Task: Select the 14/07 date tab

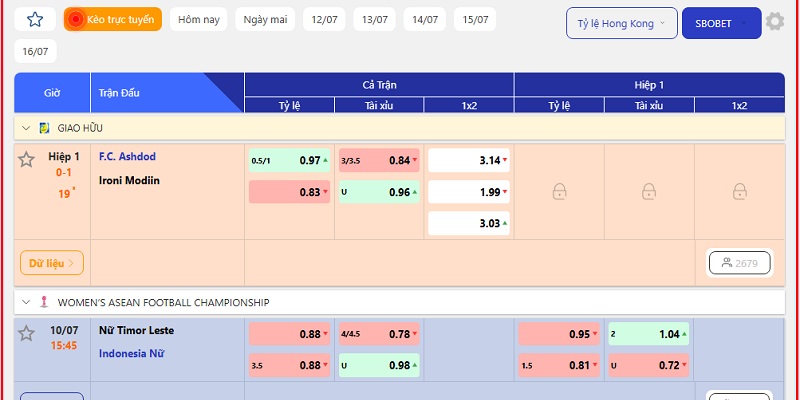Action: tap(425, 19)
